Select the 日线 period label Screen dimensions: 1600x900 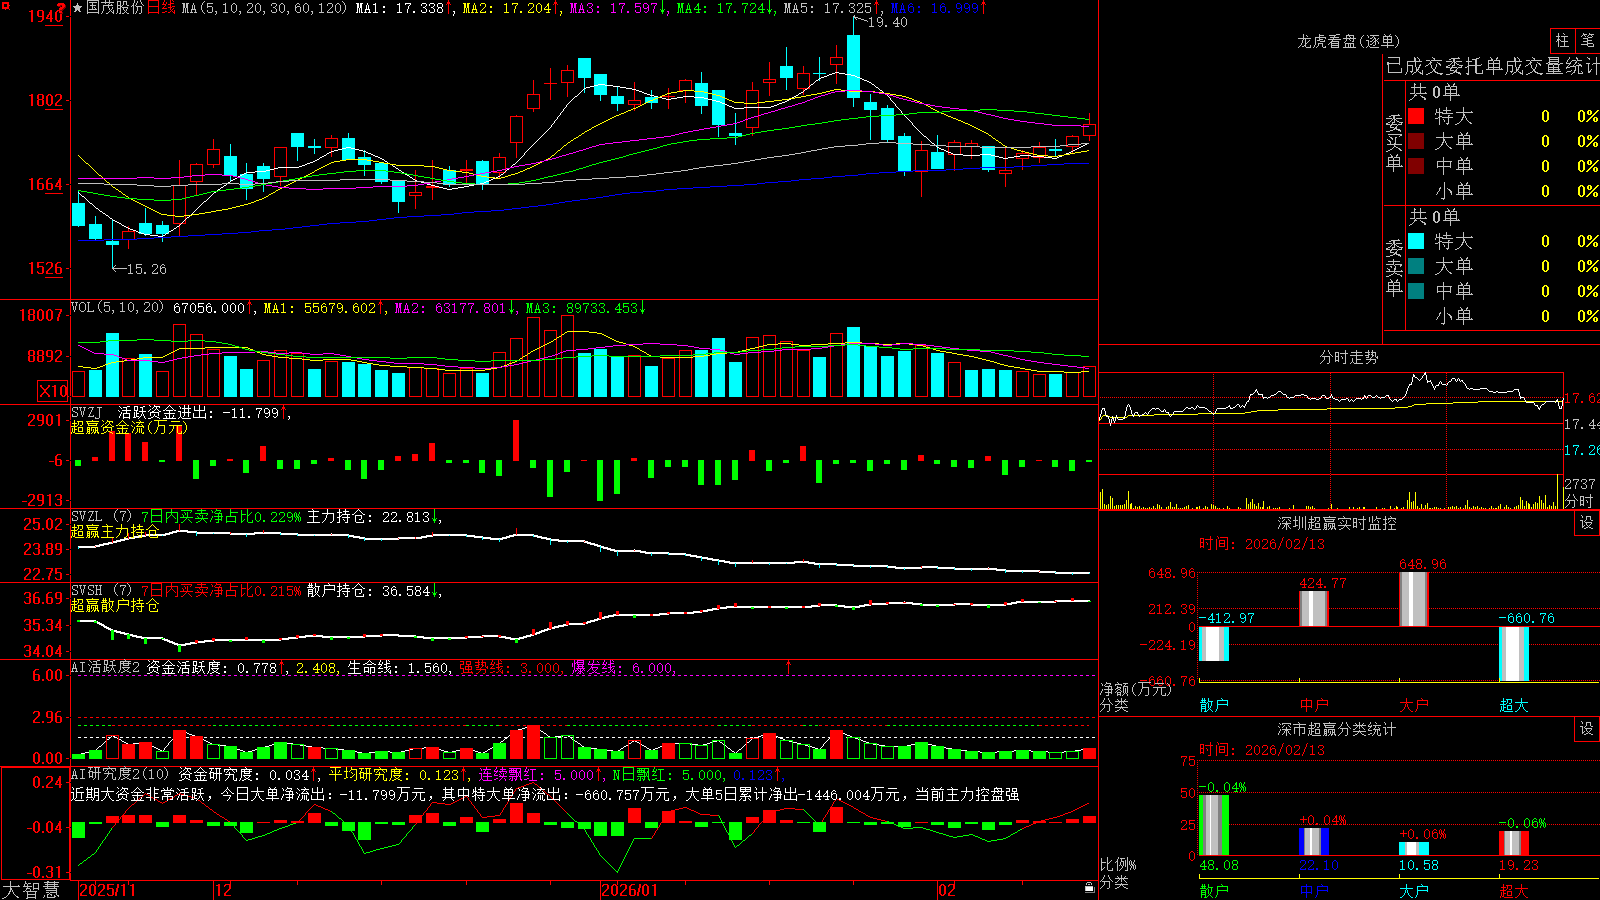click(161, 8)
